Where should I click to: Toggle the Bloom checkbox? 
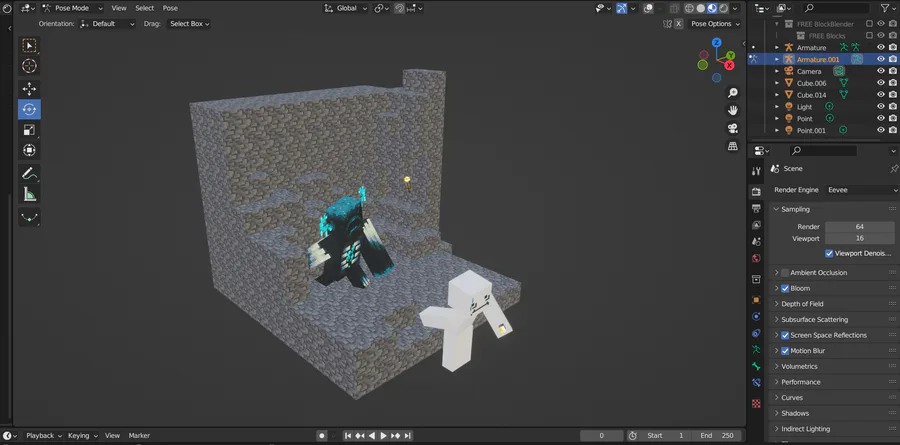[x=785, y=288]
